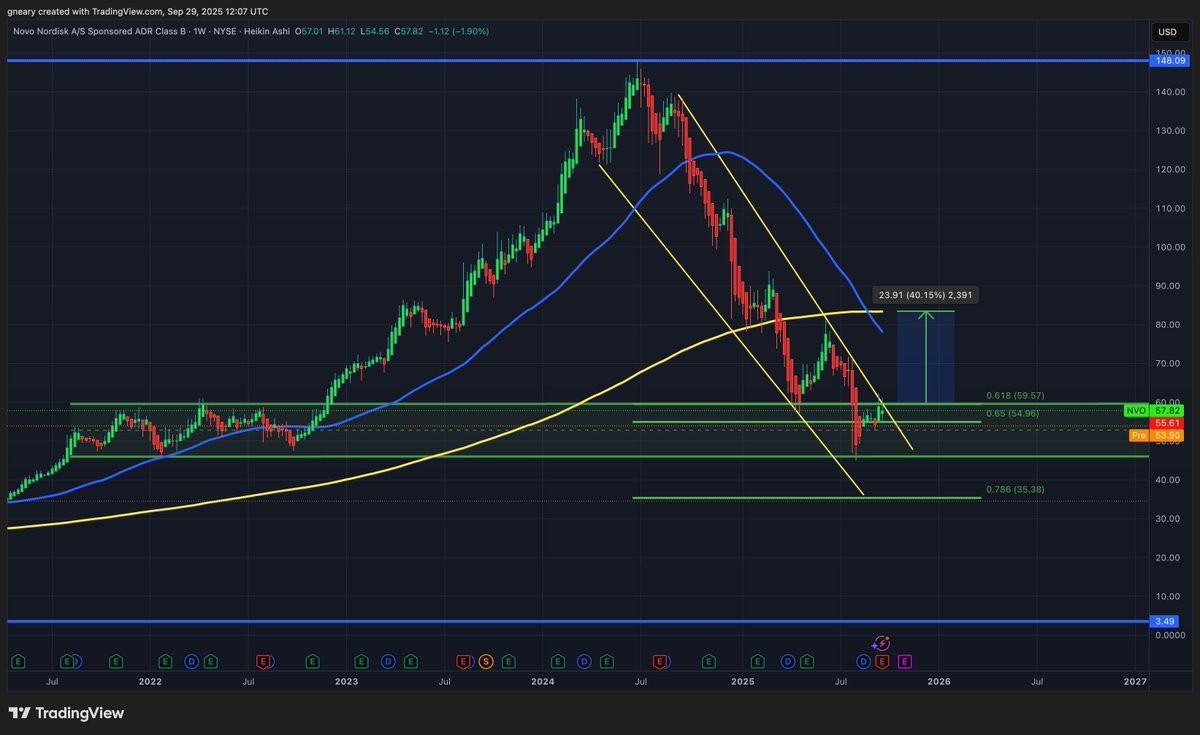Click the 23.91 (40.15%) measurement label
This screenshot has width=1200, height=735.
click(x=926, y=295)
